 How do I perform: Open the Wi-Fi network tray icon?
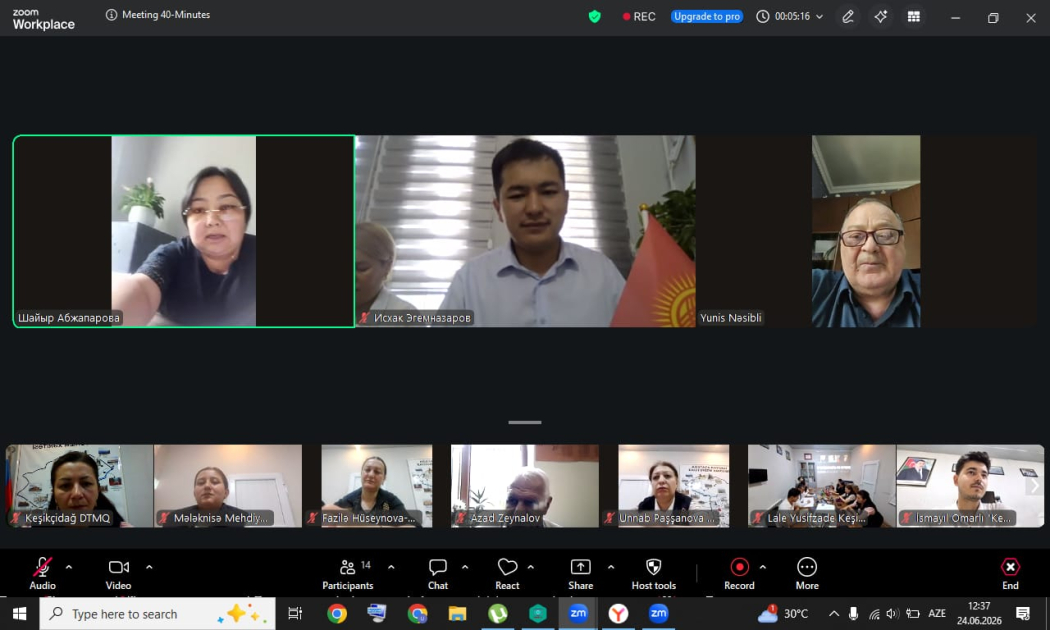874,614
